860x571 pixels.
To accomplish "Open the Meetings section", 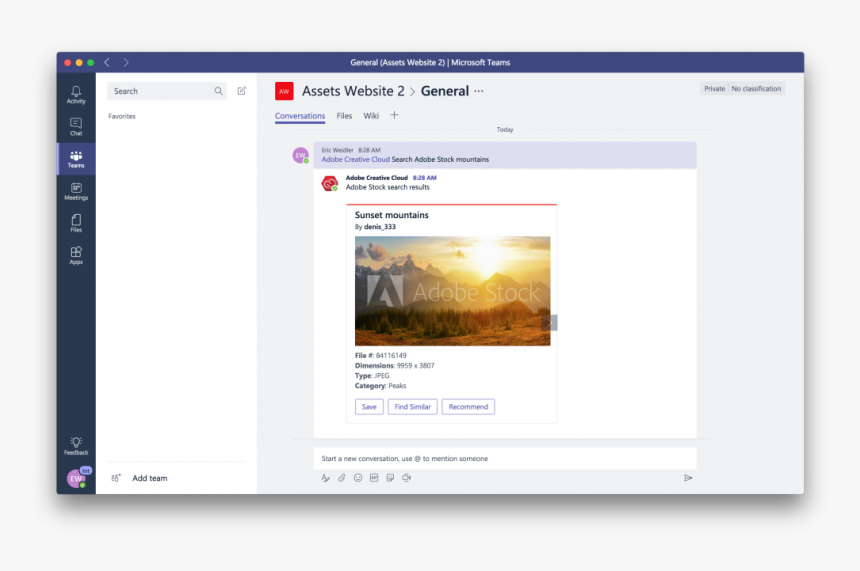I will pyautogui.click(x=76, y=191).
